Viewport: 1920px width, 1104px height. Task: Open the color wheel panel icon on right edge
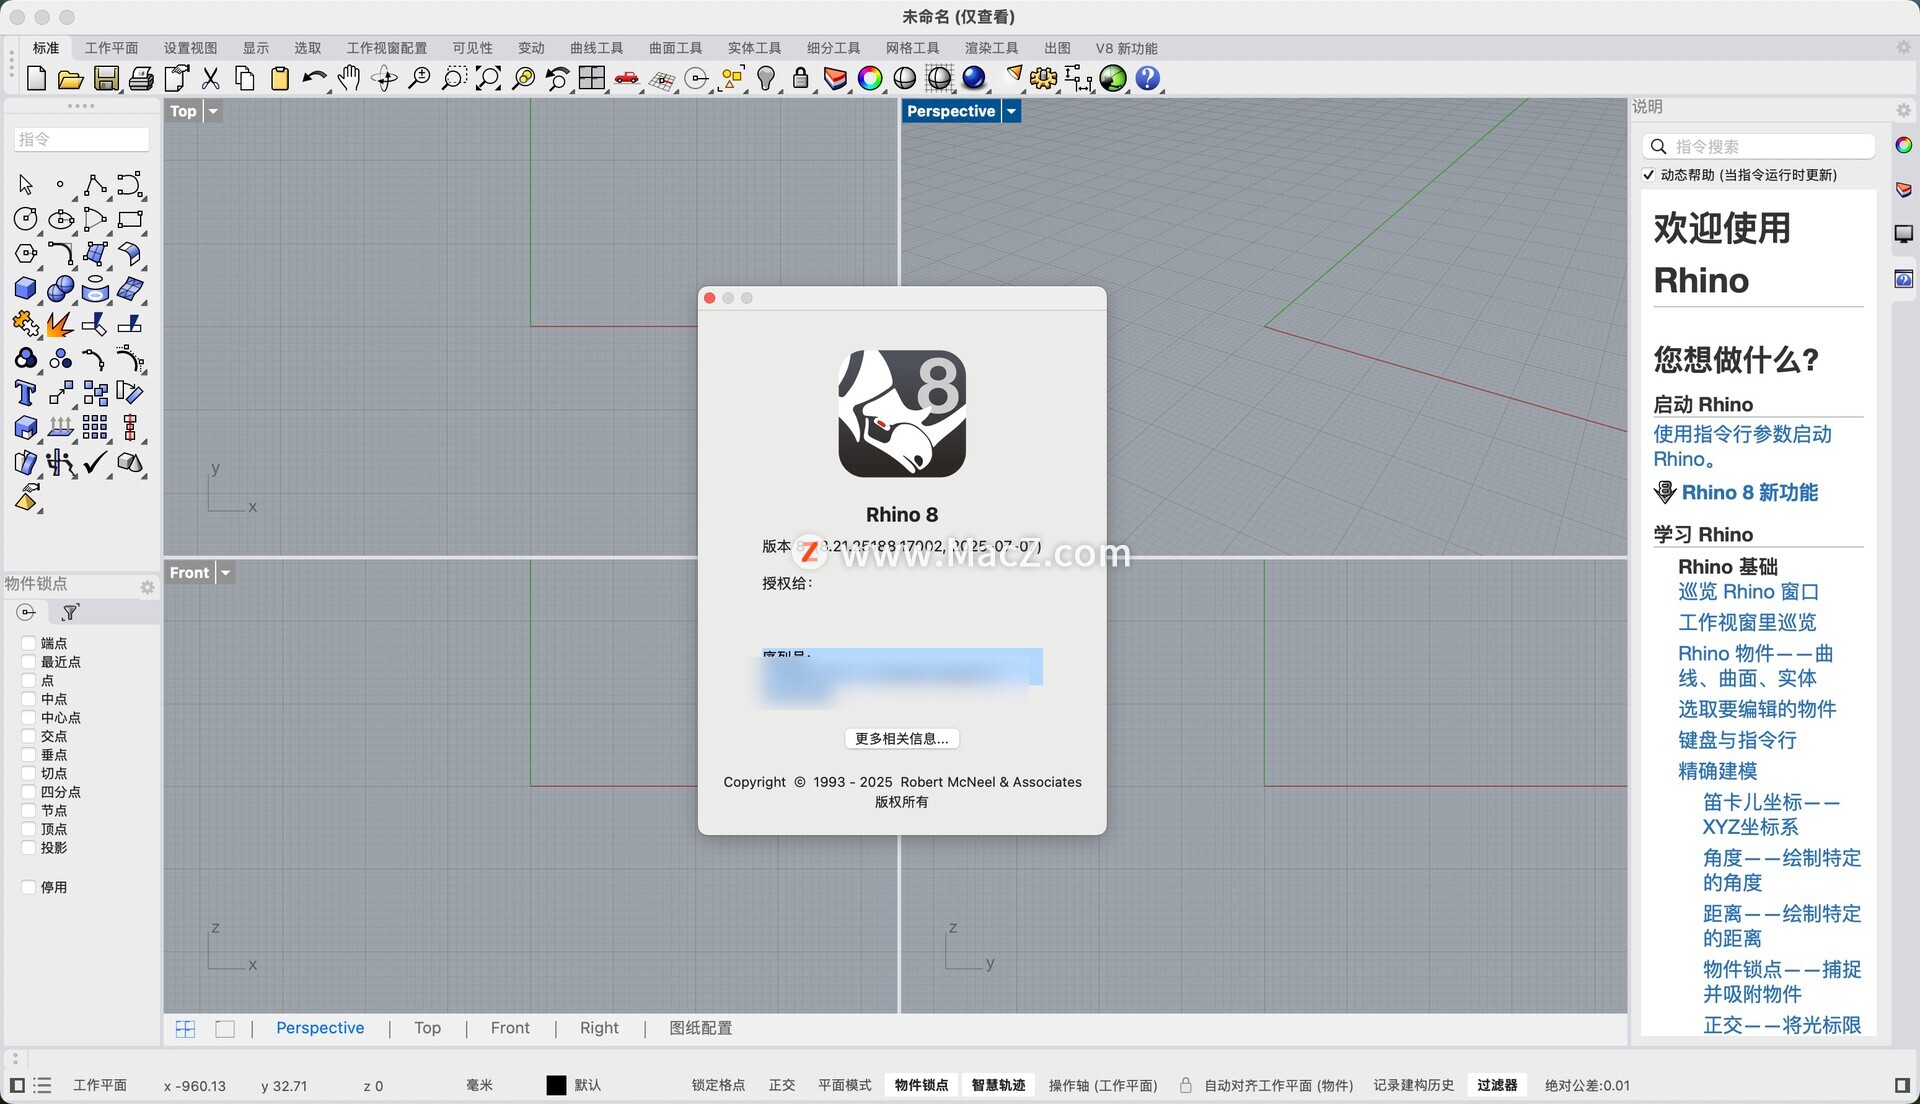click(1904, 145)
